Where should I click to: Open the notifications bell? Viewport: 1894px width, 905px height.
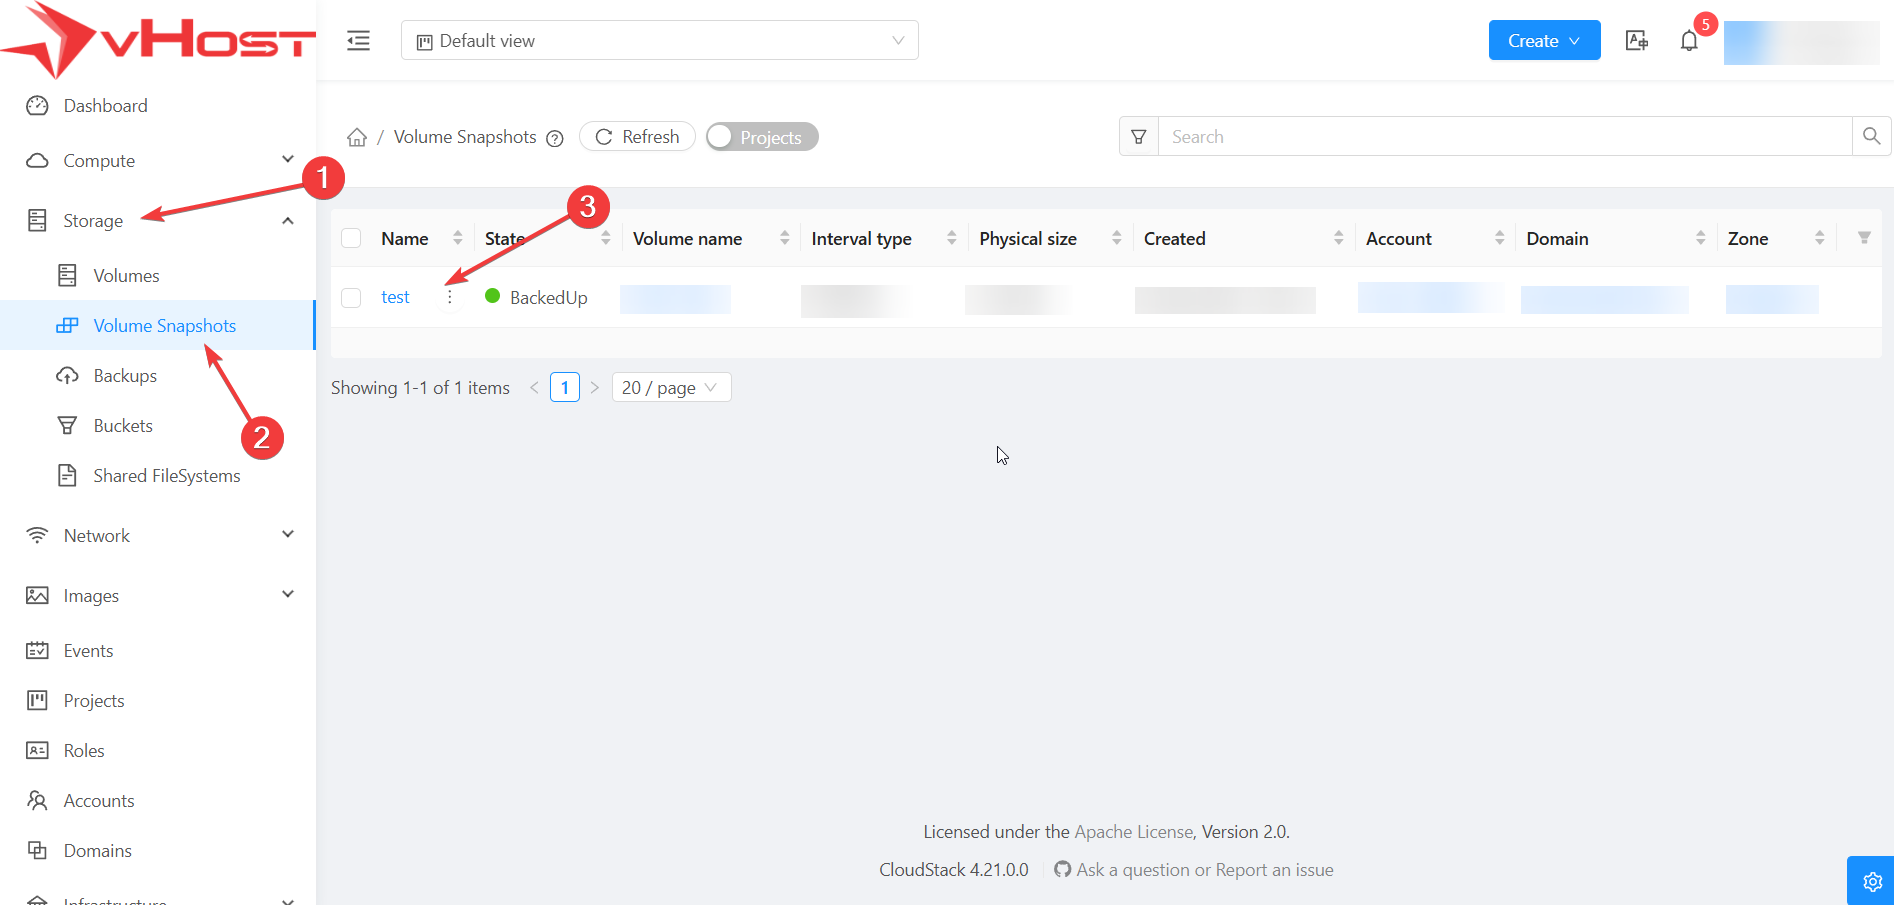click(1689, 41)
